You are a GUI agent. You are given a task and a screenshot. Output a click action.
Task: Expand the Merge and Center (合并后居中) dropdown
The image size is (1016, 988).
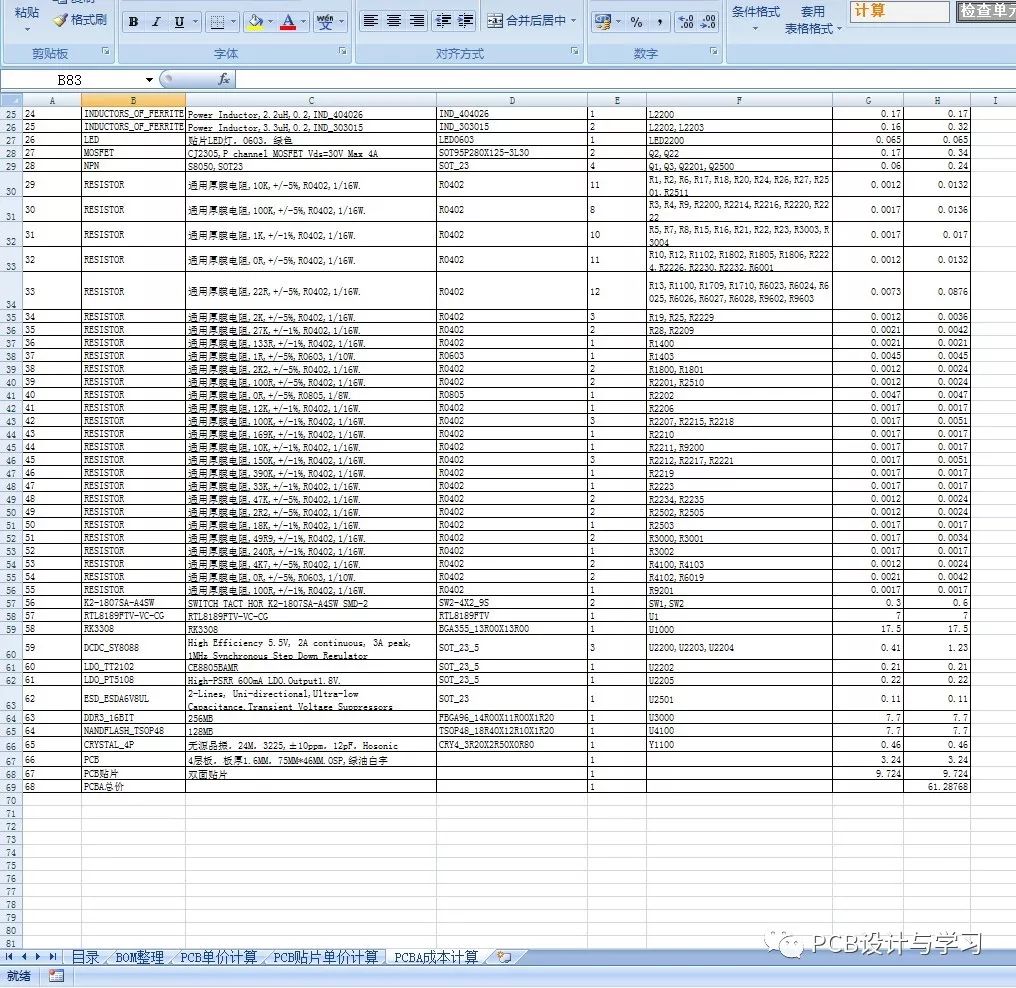(574, 21)
